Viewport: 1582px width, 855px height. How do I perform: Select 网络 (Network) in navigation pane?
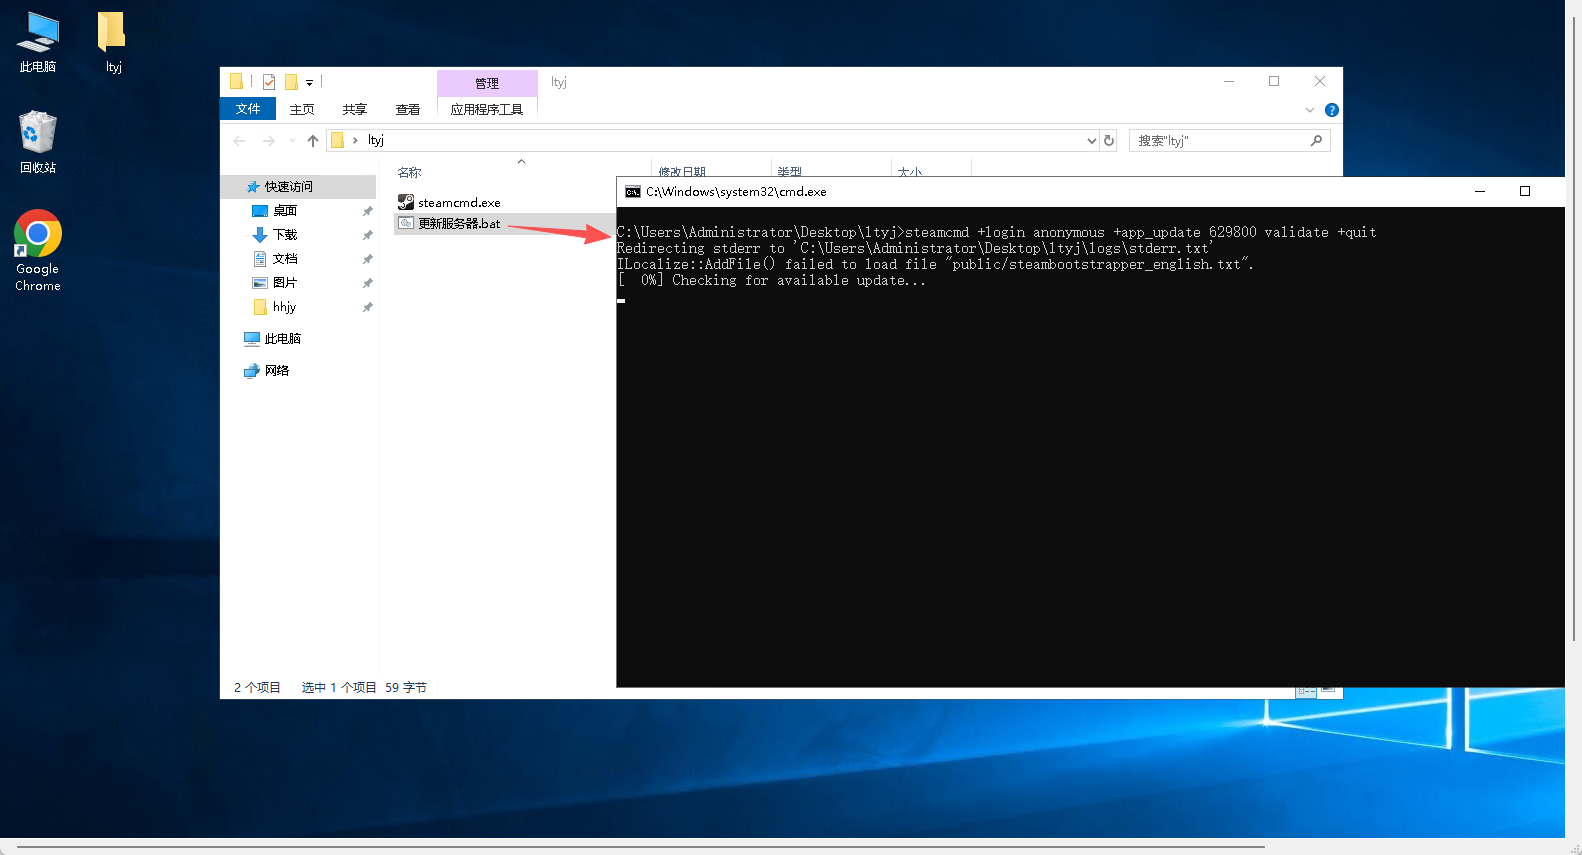coord(277,371)
